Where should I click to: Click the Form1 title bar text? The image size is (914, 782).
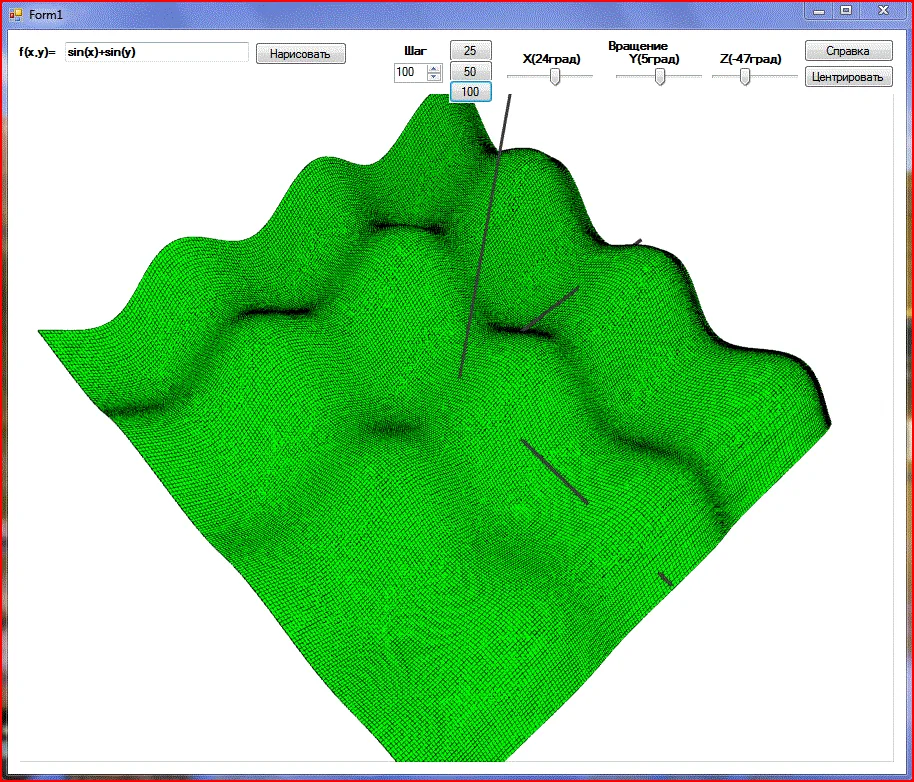point(46,14)
